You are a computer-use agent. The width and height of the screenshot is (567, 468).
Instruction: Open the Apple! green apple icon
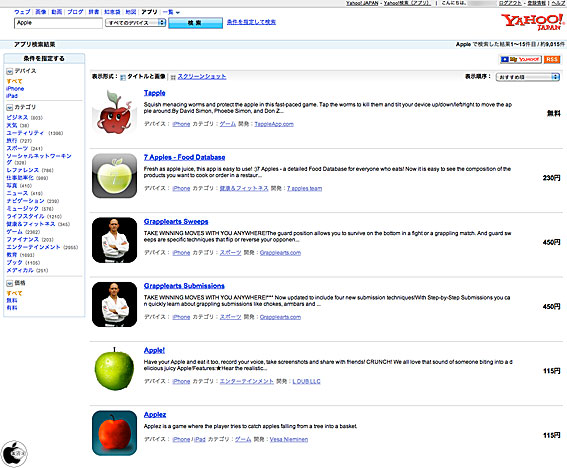click(114, 369)
